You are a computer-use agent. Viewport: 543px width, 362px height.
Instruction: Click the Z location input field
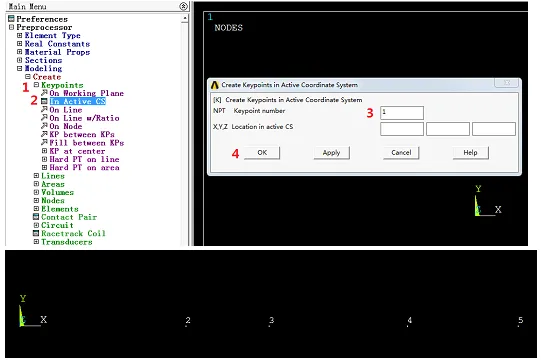[x=494, y=129]
